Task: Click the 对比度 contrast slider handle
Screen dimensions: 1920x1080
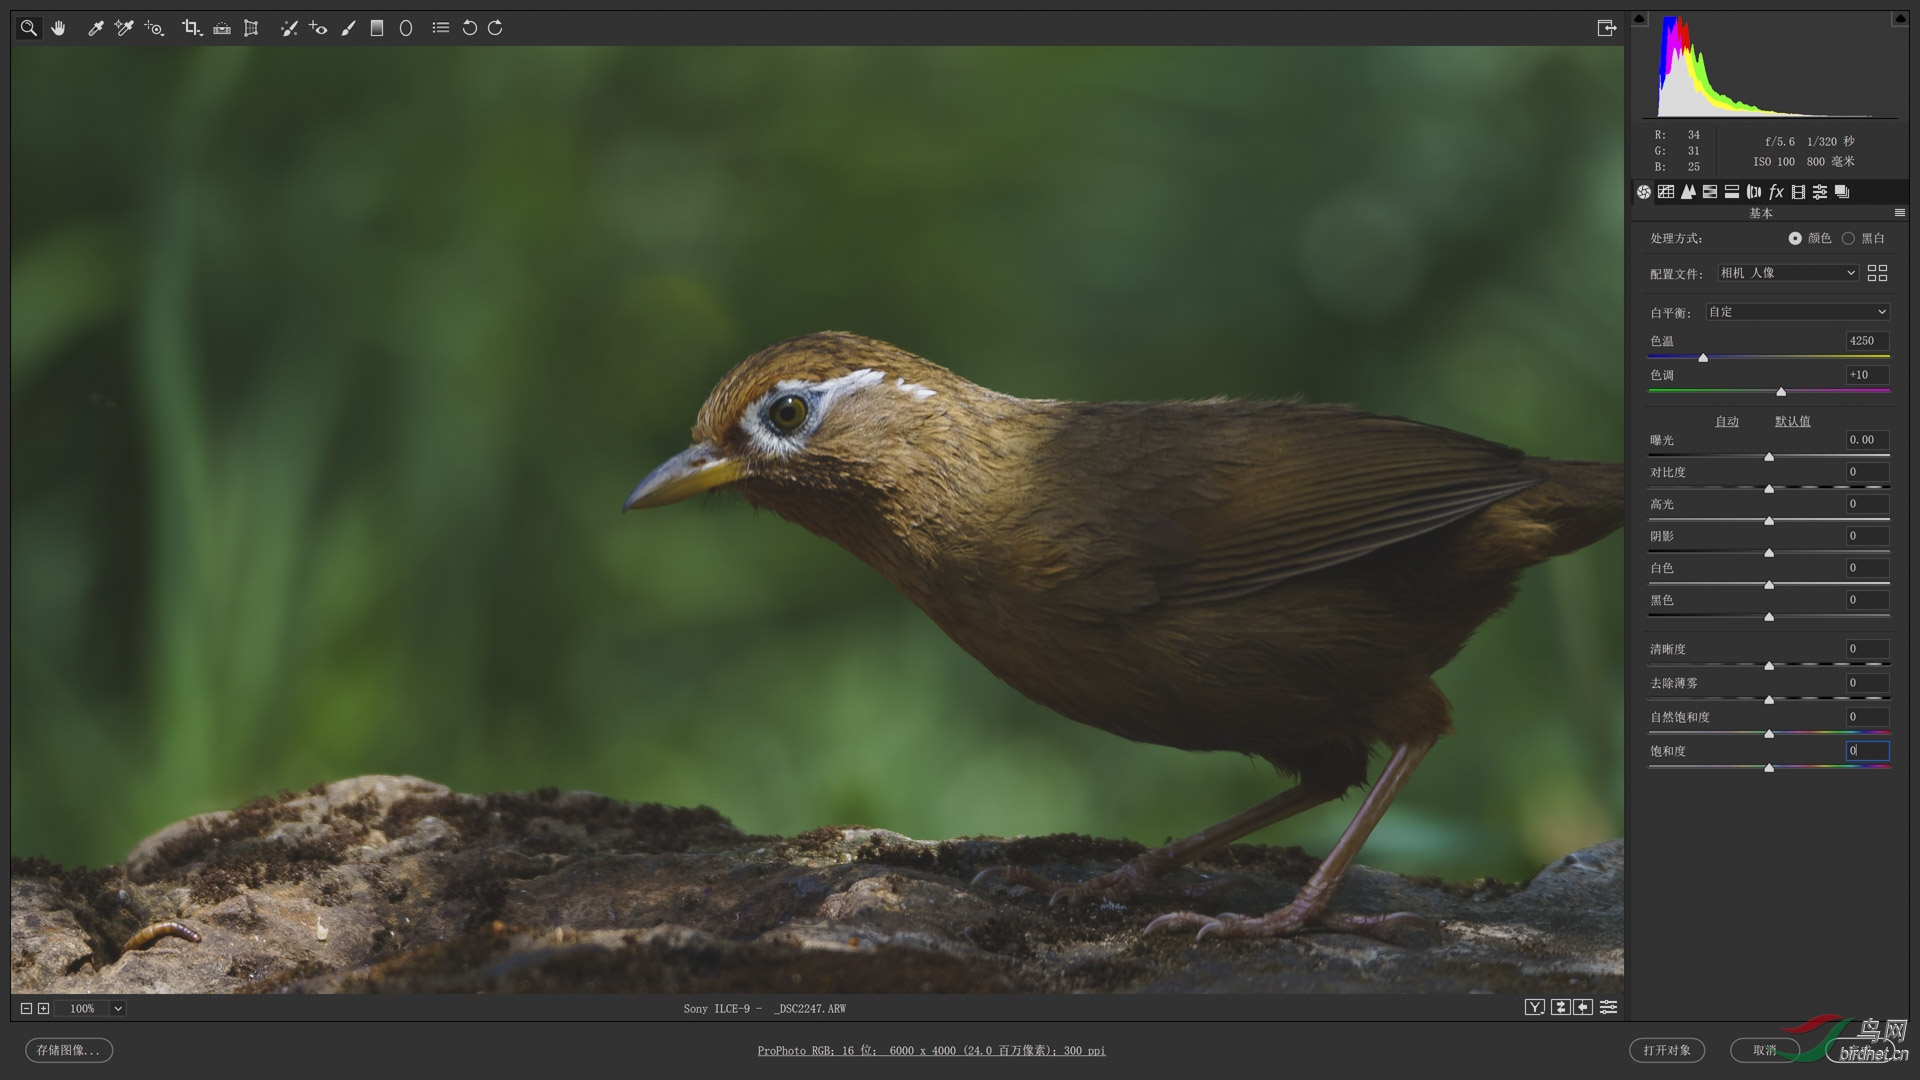Action: click(x=1769, y=489)
